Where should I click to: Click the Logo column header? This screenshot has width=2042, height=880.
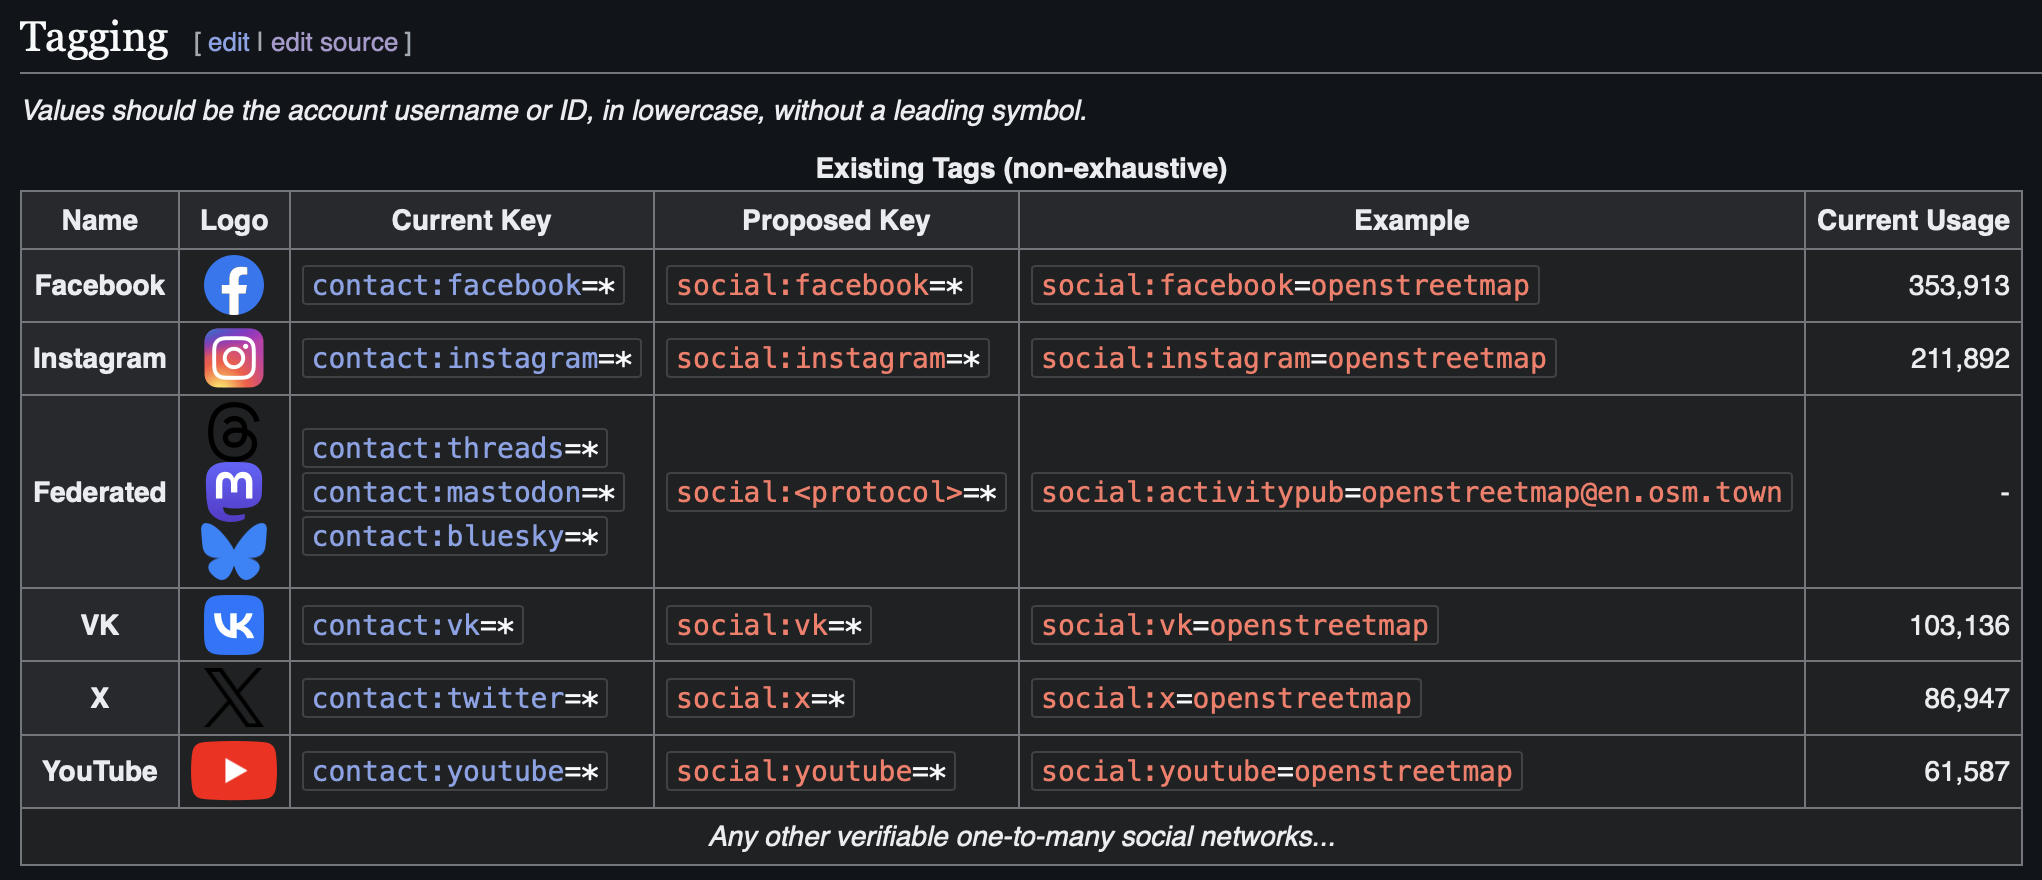coord(234,220)
